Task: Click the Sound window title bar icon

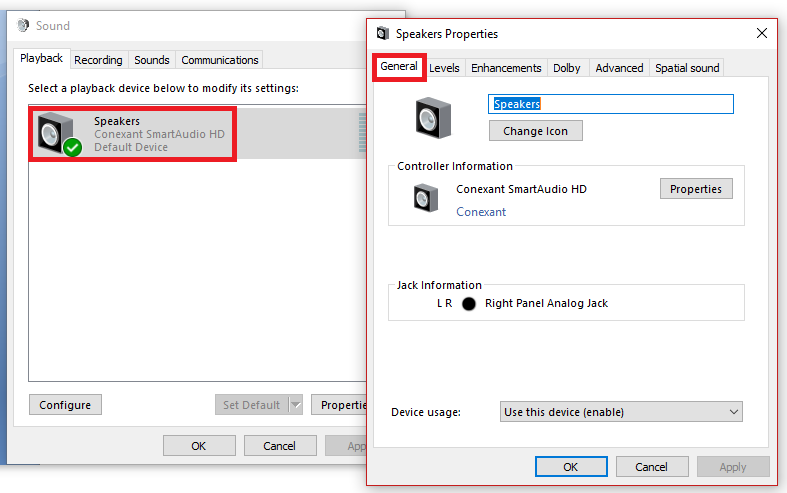Action: pos(23,26)
